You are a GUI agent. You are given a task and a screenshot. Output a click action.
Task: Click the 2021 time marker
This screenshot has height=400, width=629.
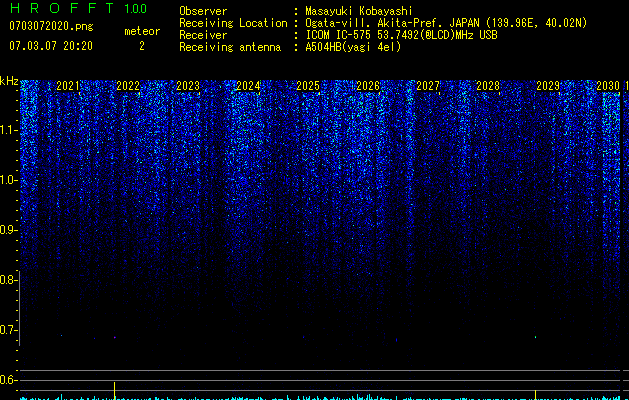coord(68,85)
